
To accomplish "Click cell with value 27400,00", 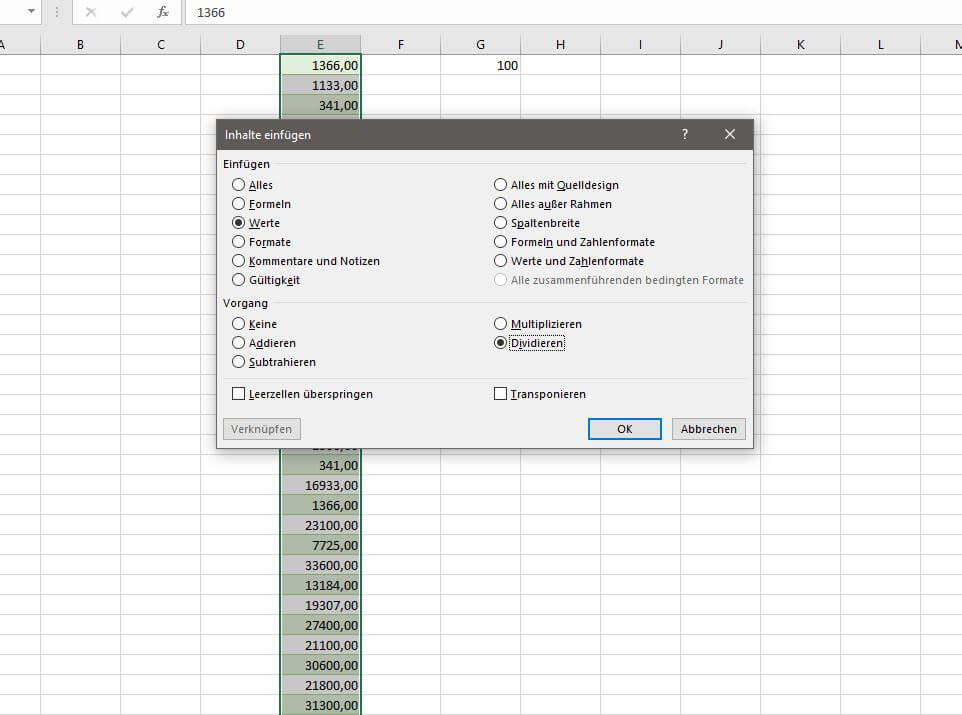I will (x=320, y=625).
